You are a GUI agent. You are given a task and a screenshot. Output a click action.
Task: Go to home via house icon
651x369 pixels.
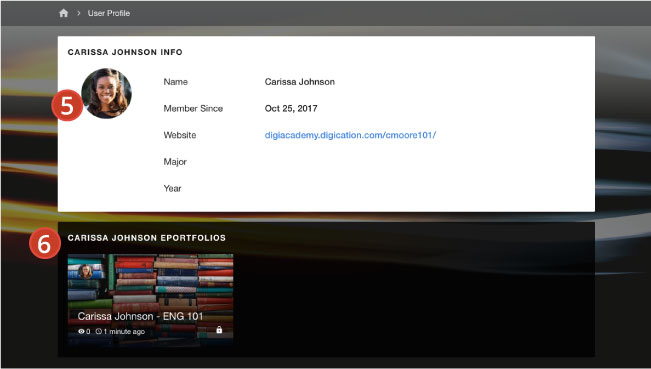[64, 13]
